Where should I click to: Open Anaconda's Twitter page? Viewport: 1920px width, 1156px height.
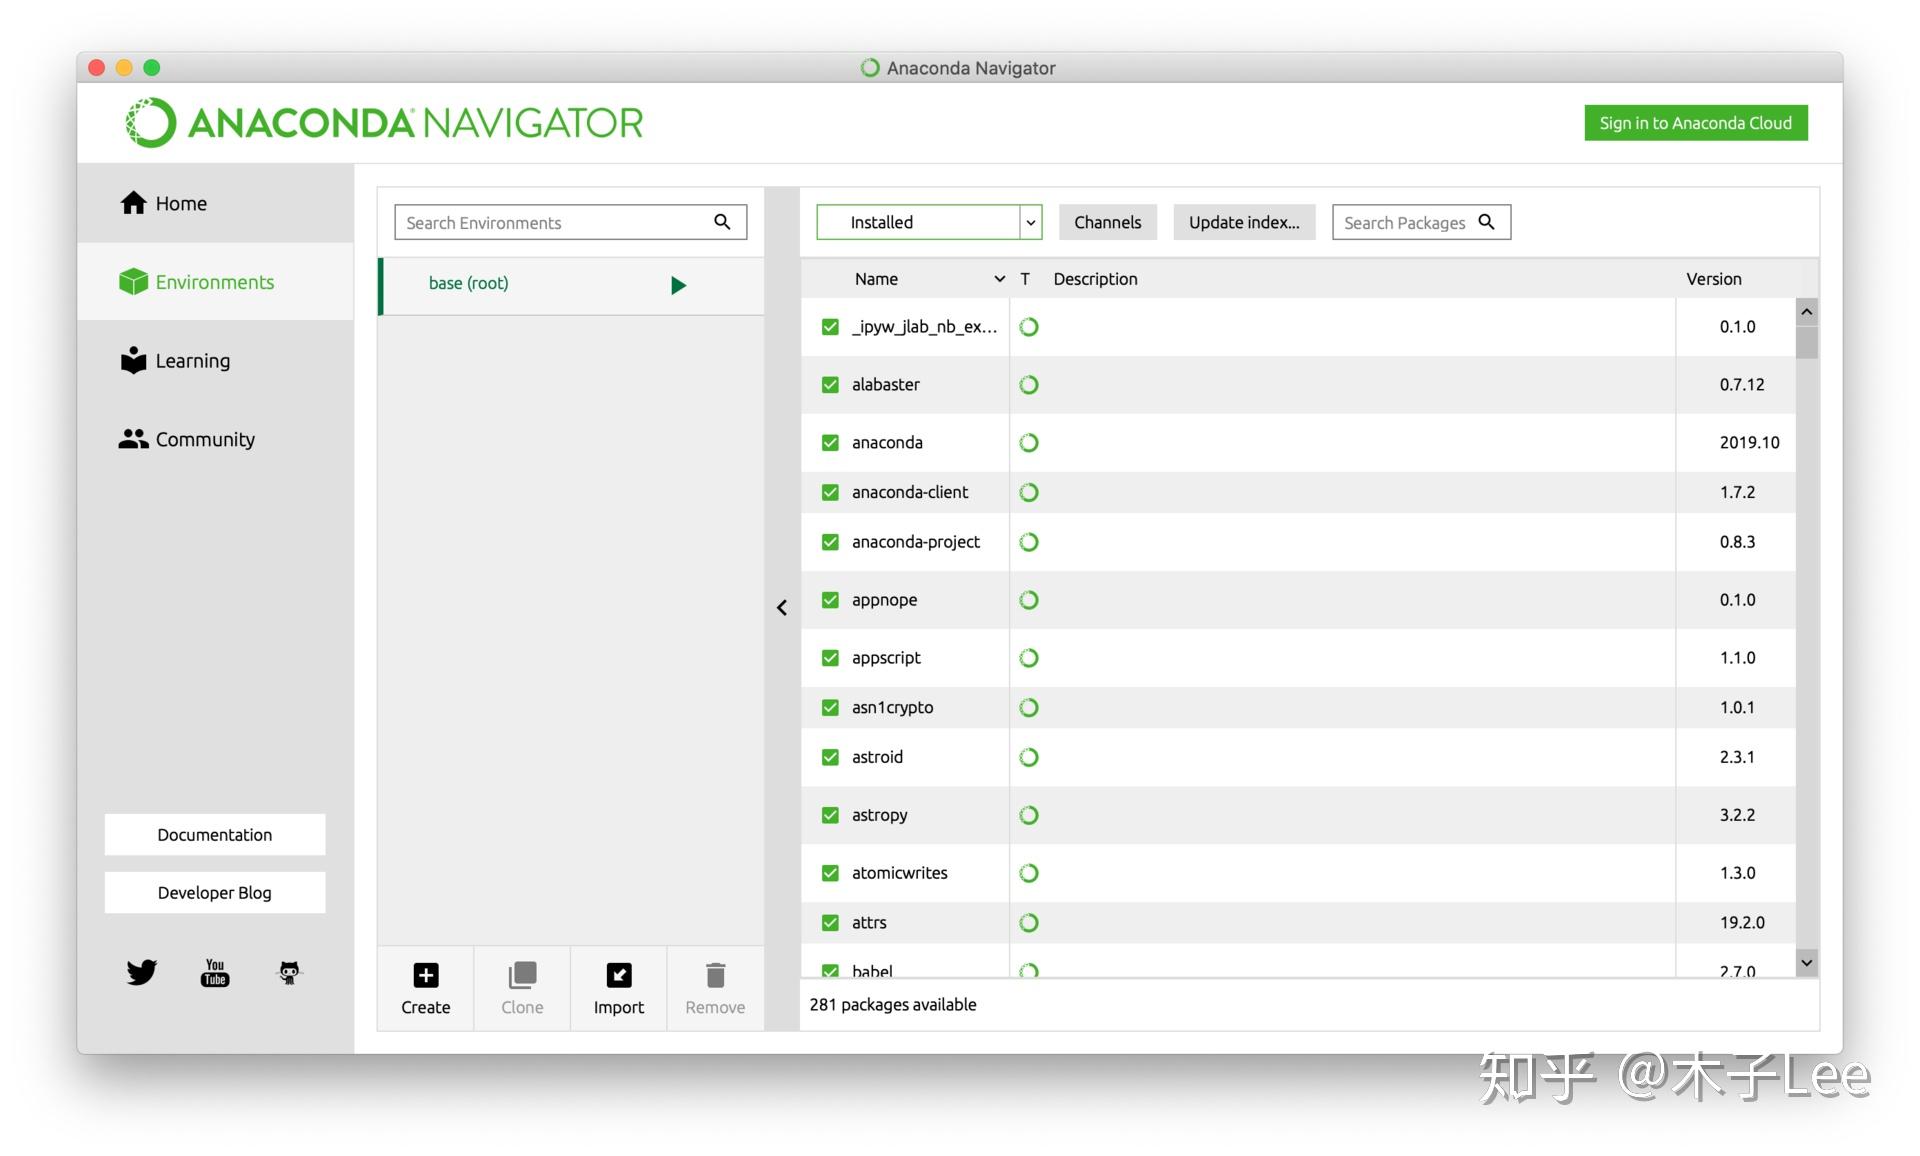141,971
